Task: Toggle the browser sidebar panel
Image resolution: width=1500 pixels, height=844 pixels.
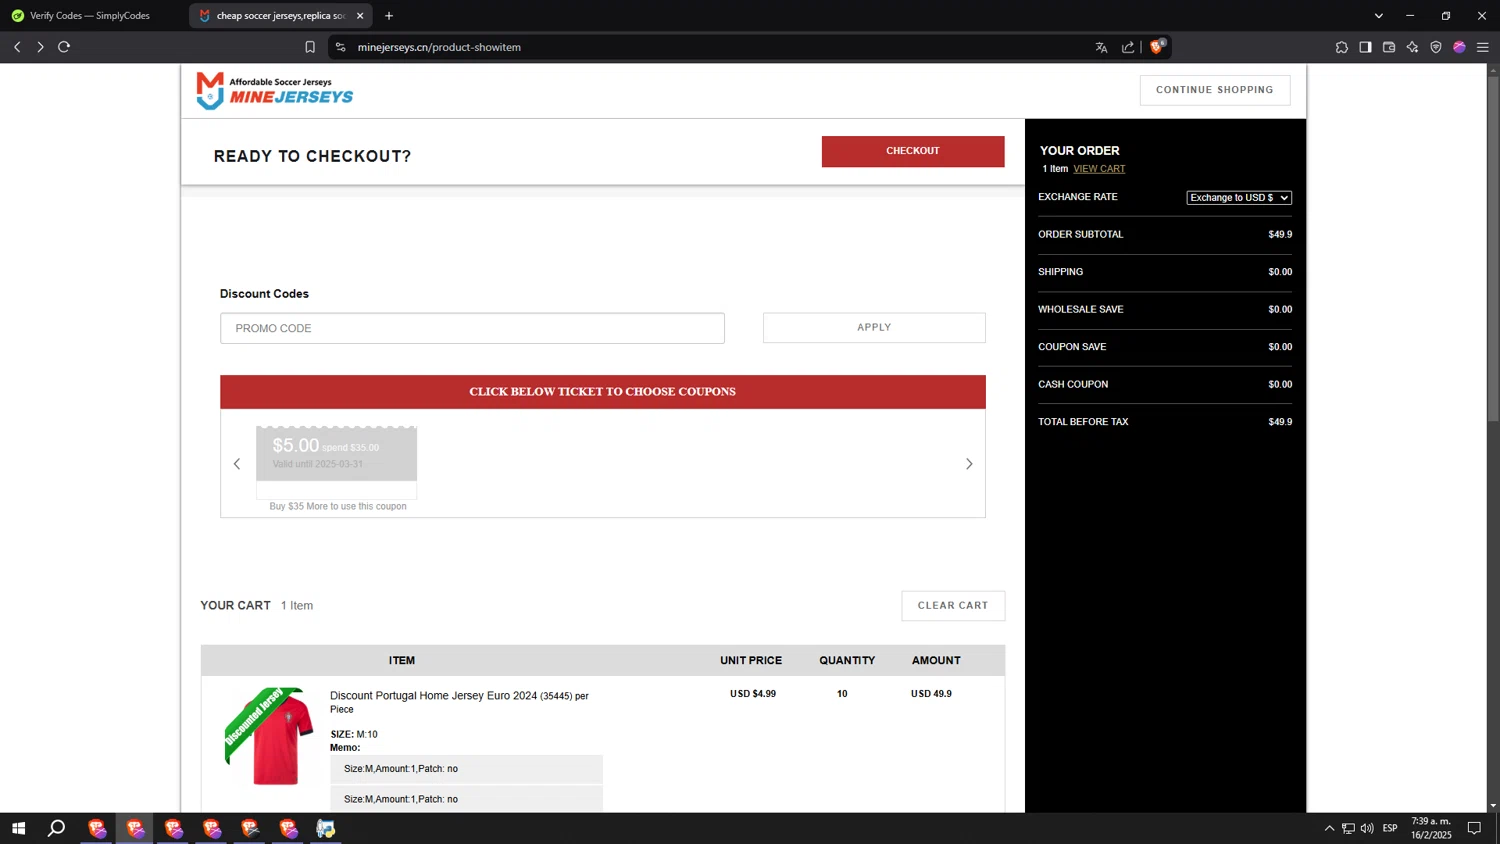Action: (x=1365, y=47)
